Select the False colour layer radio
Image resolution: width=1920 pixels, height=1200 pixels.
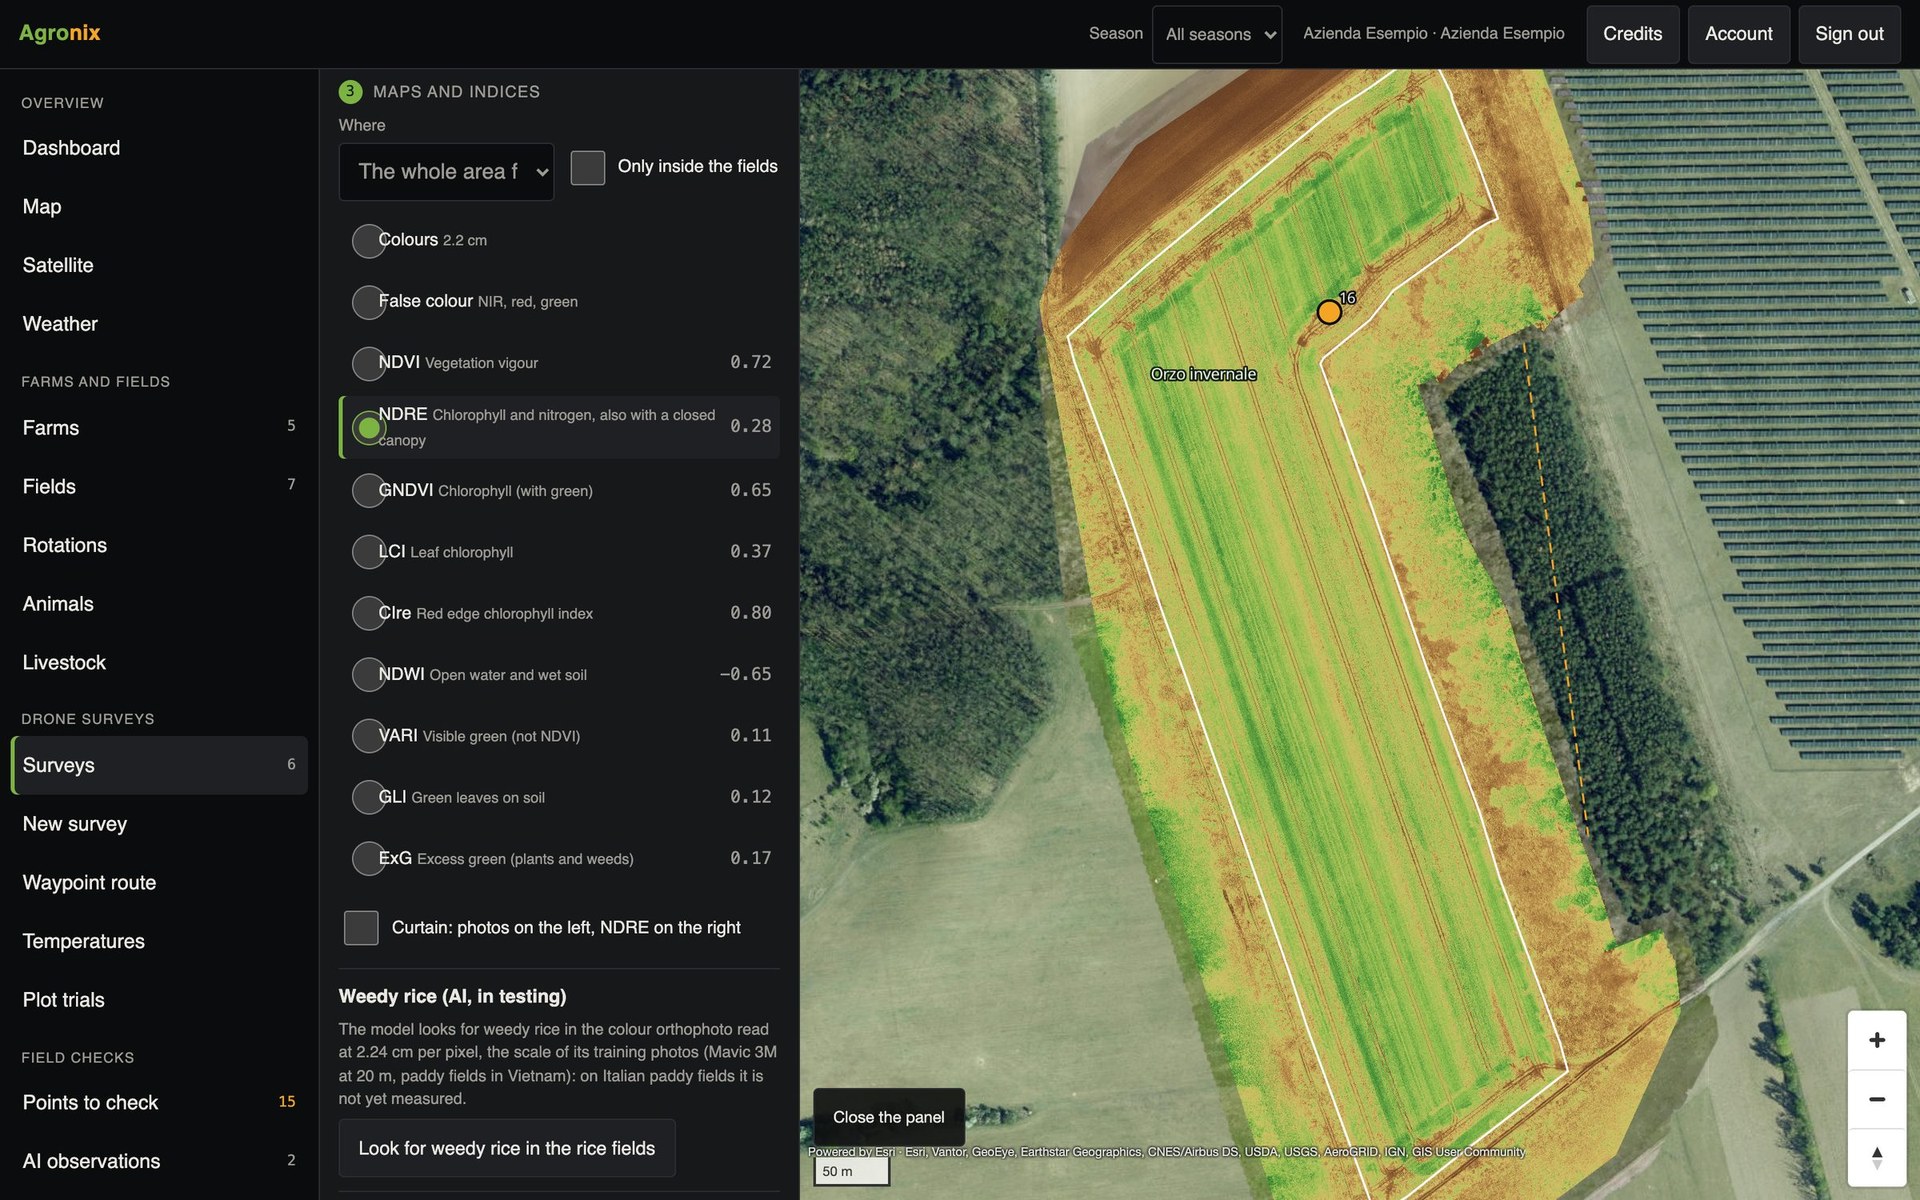[x=369, y=302]
